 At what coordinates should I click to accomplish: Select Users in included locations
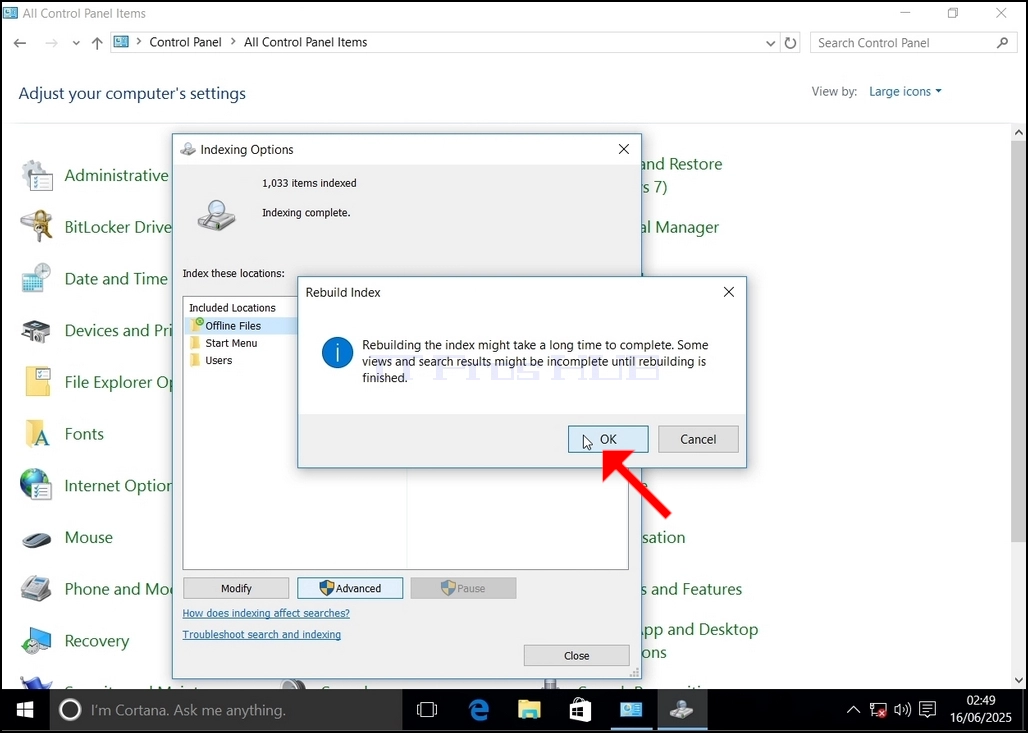point(218,360)
